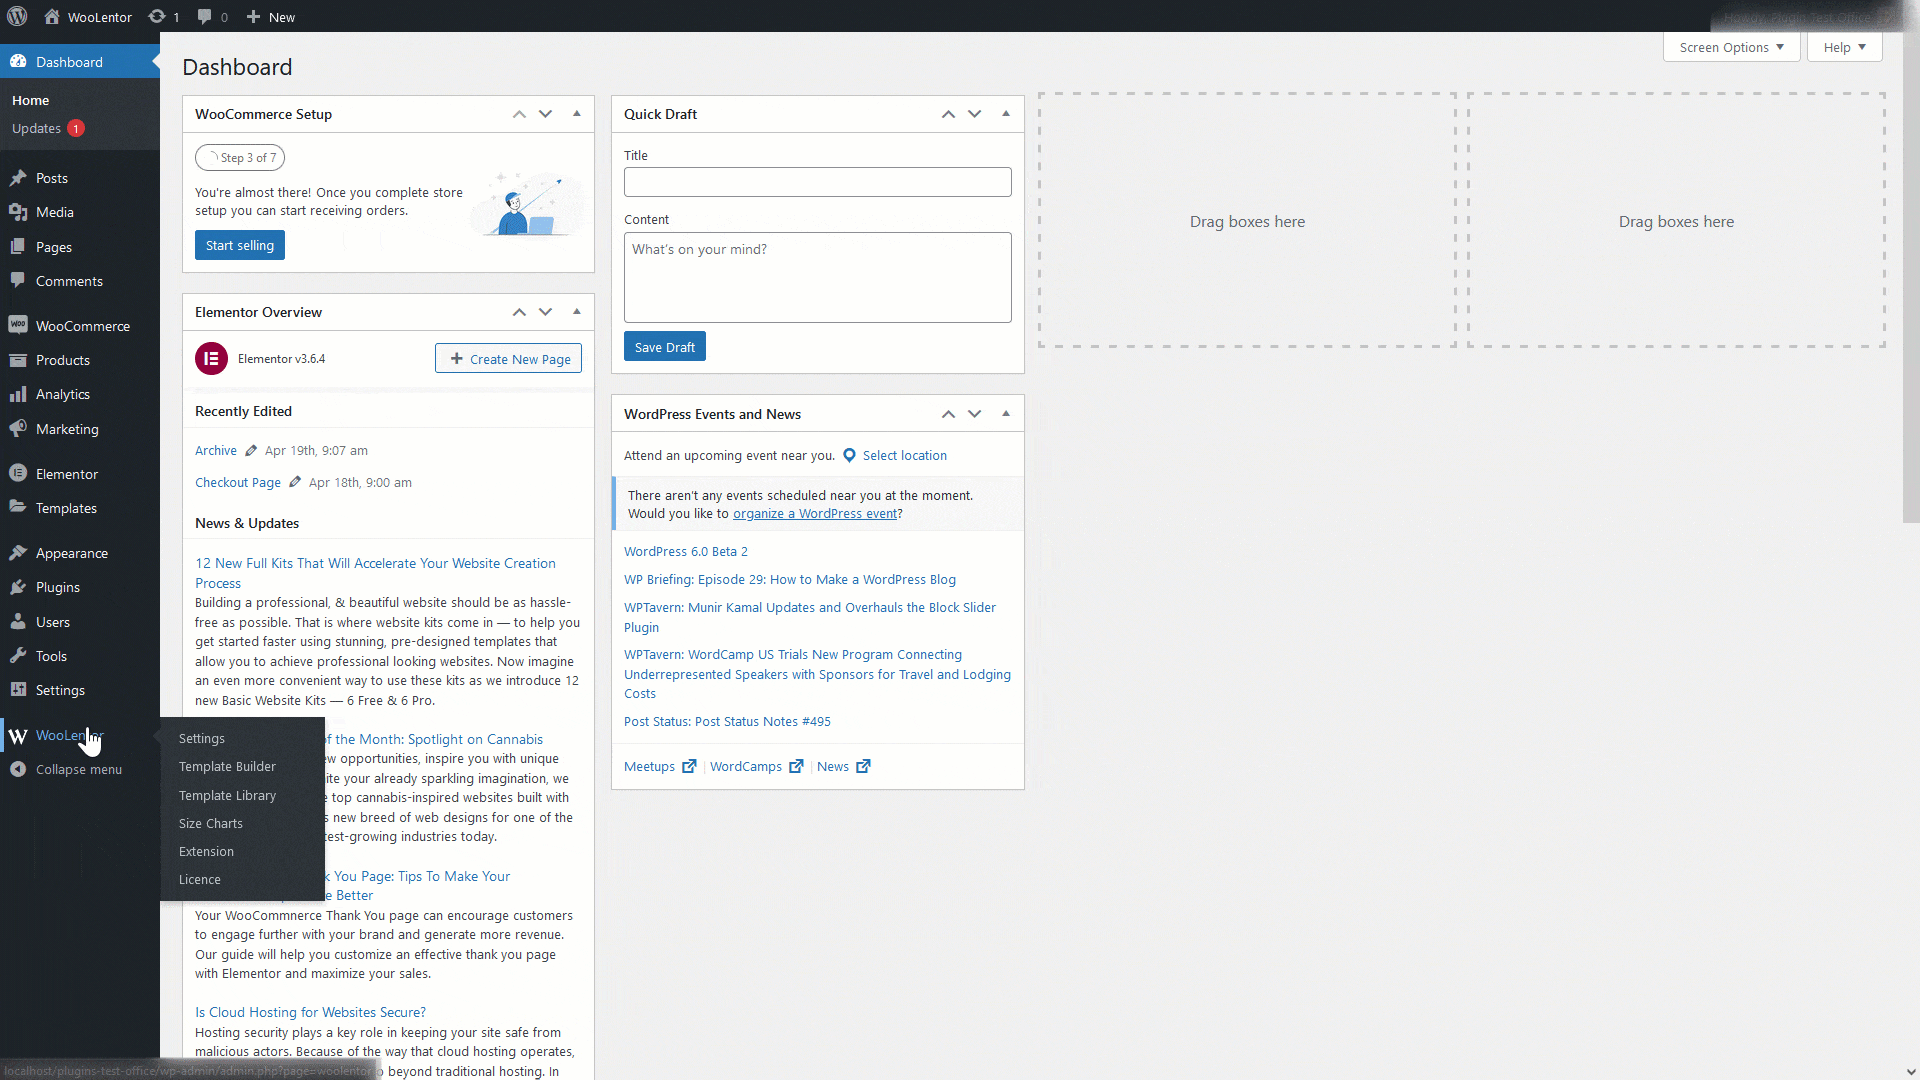Click the WooLentor W logo icon
Screen dimensions: 1920x1080
click(x=18, y=736)
